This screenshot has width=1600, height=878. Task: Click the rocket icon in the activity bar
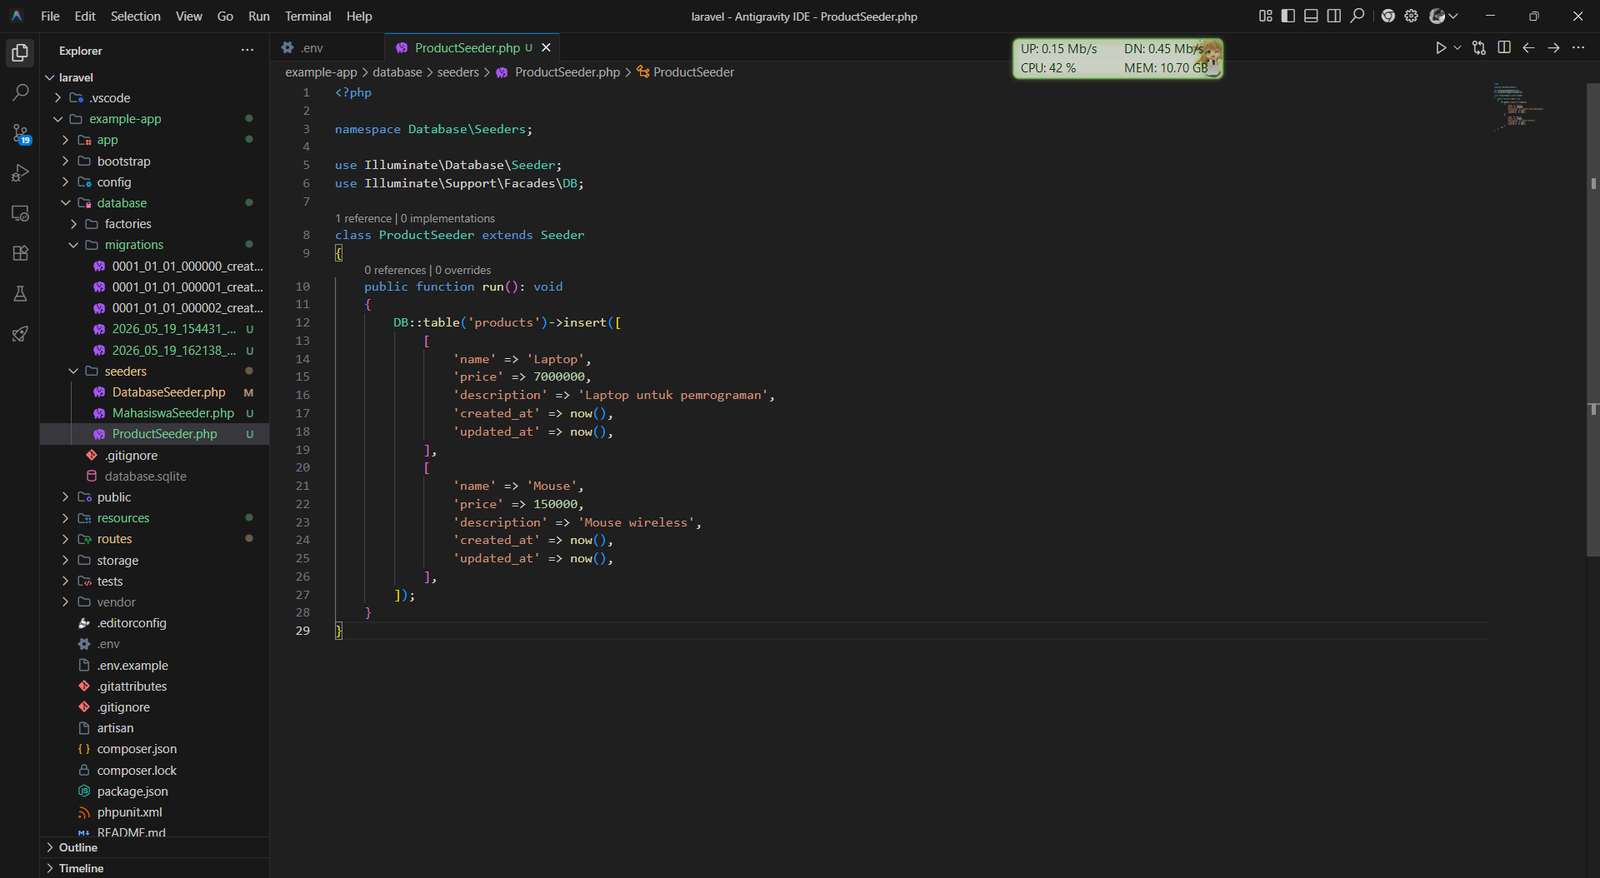pos(20,334)
